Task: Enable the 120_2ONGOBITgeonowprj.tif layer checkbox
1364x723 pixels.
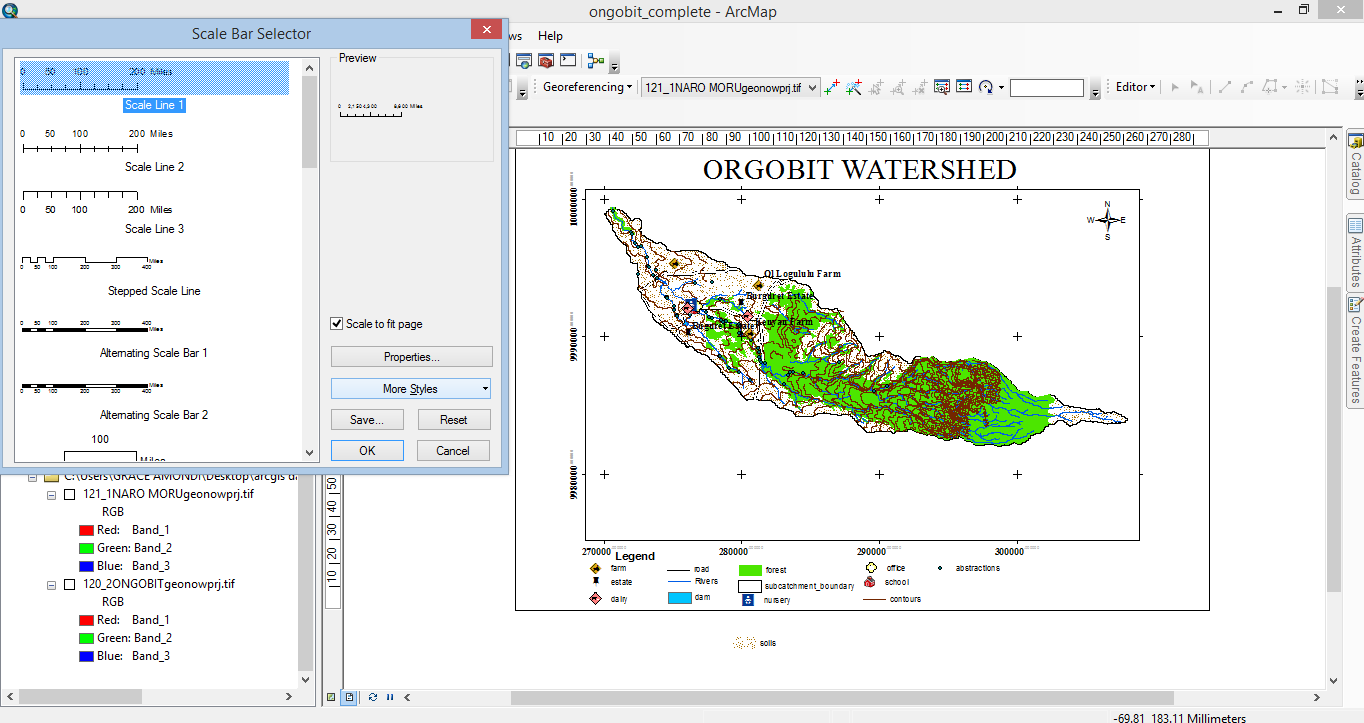Action: click(69, 585)
